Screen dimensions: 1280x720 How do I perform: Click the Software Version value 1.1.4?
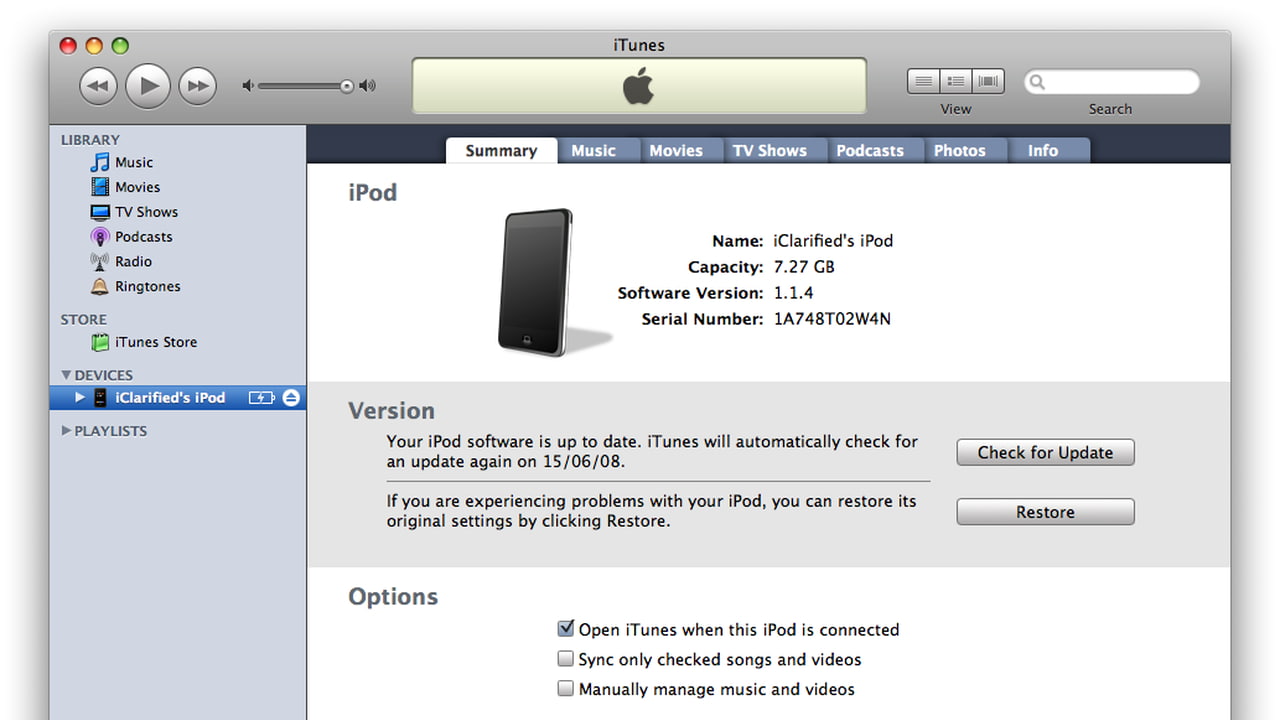[x=793, y=293]
